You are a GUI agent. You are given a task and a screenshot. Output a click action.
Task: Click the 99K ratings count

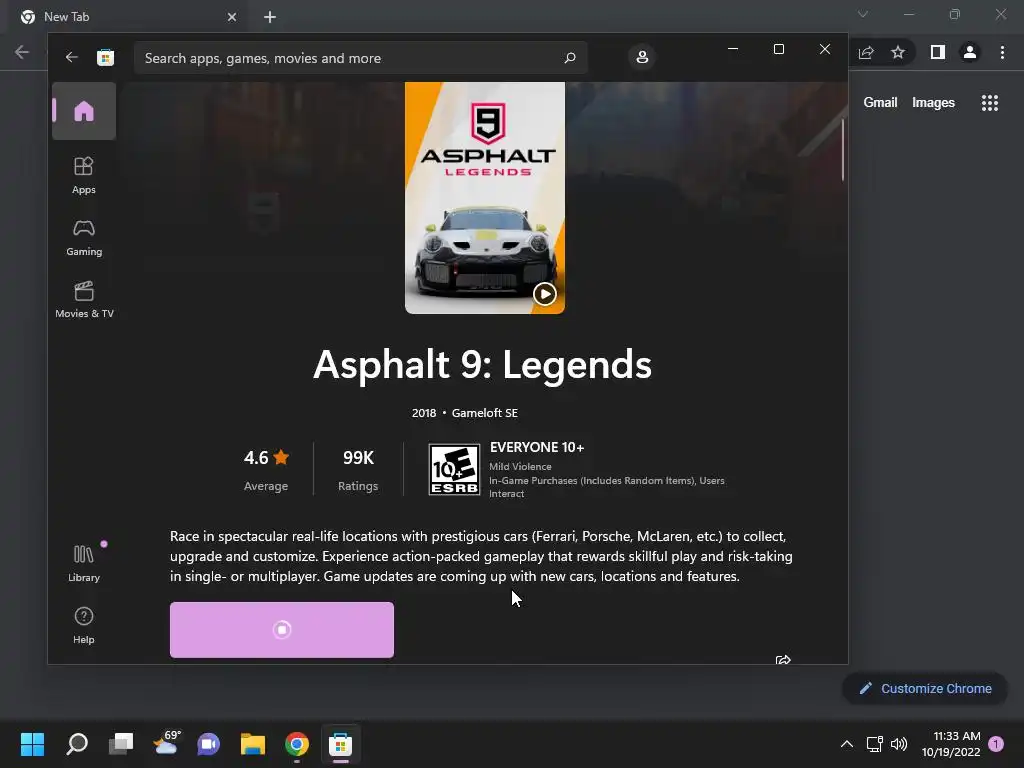[358, 469]
